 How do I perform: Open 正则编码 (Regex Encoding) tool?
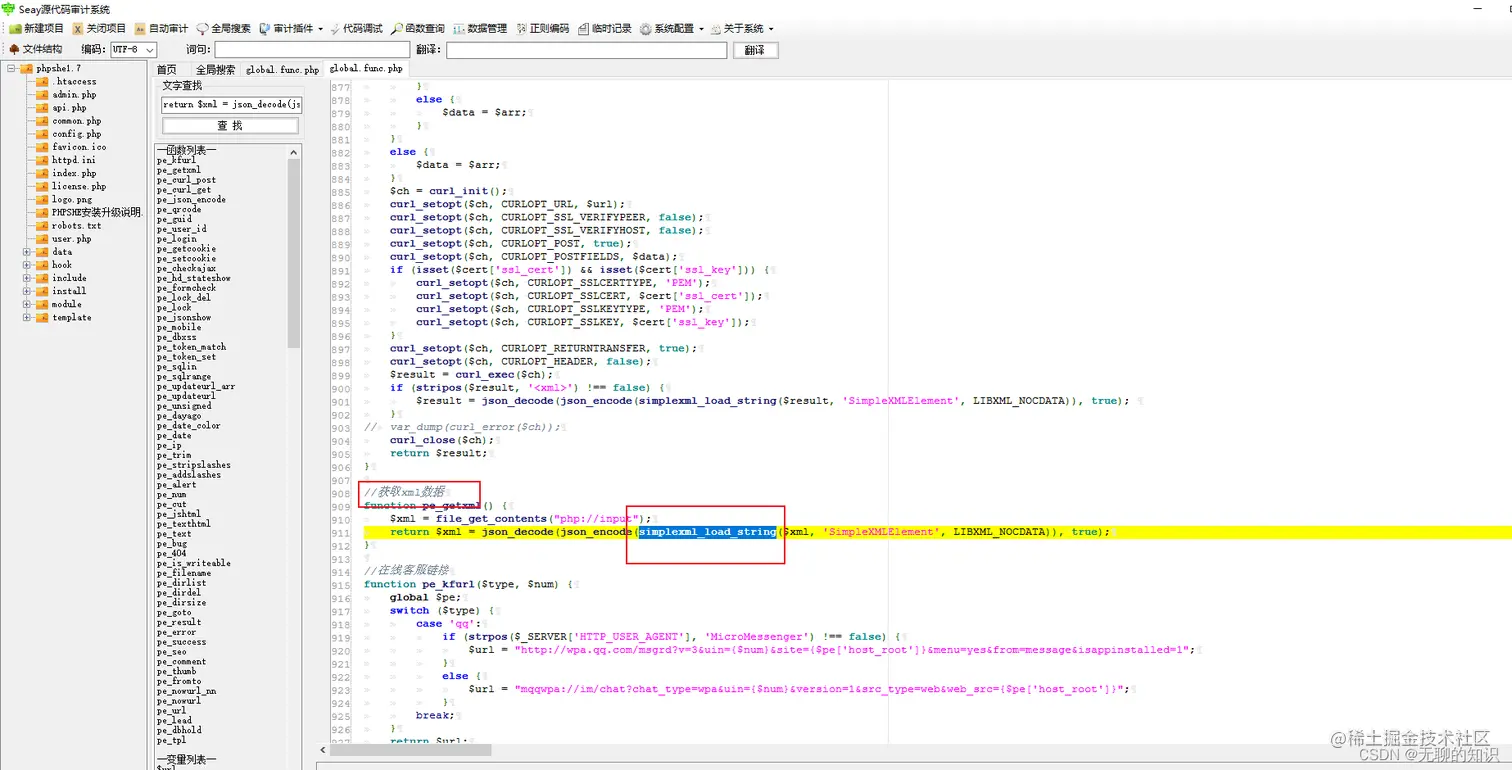coord(542,29)
